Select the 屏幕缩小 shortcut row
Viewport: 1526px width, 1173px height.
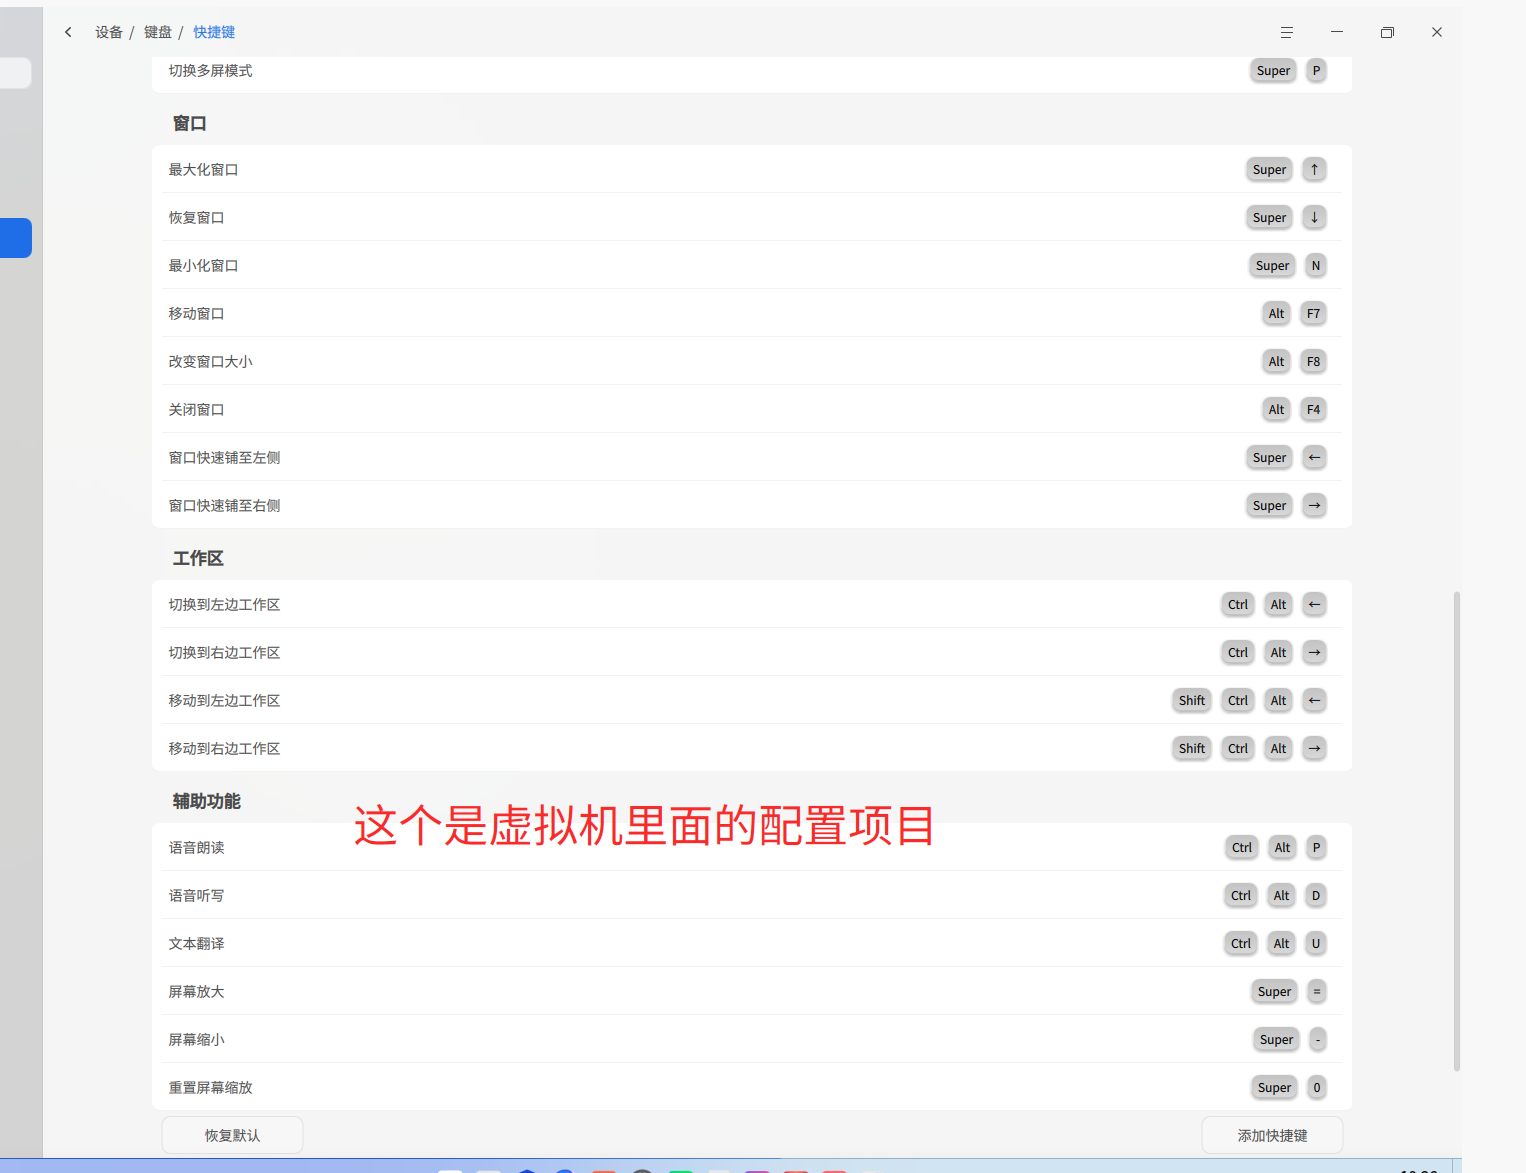tap(752, 1039)
